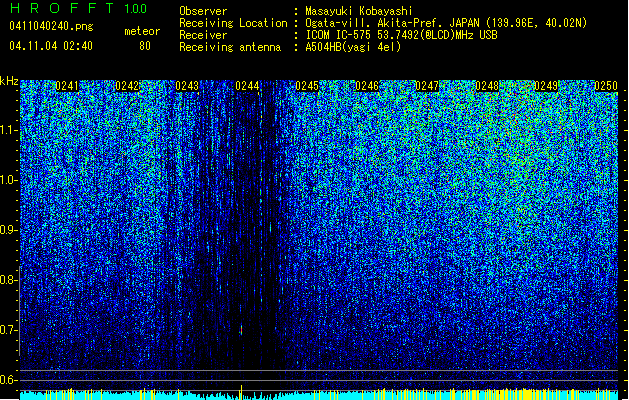Click the version number 1.0.0

[136, 9]
